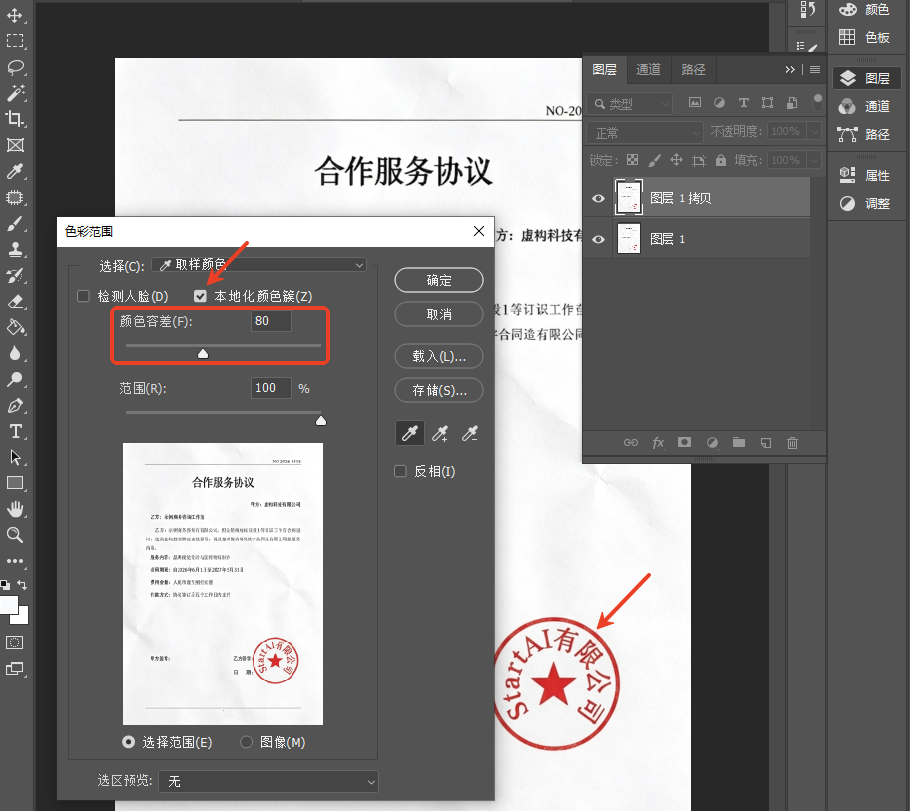
Task: Click the Create new layer icon
Action: coord(766,443)
